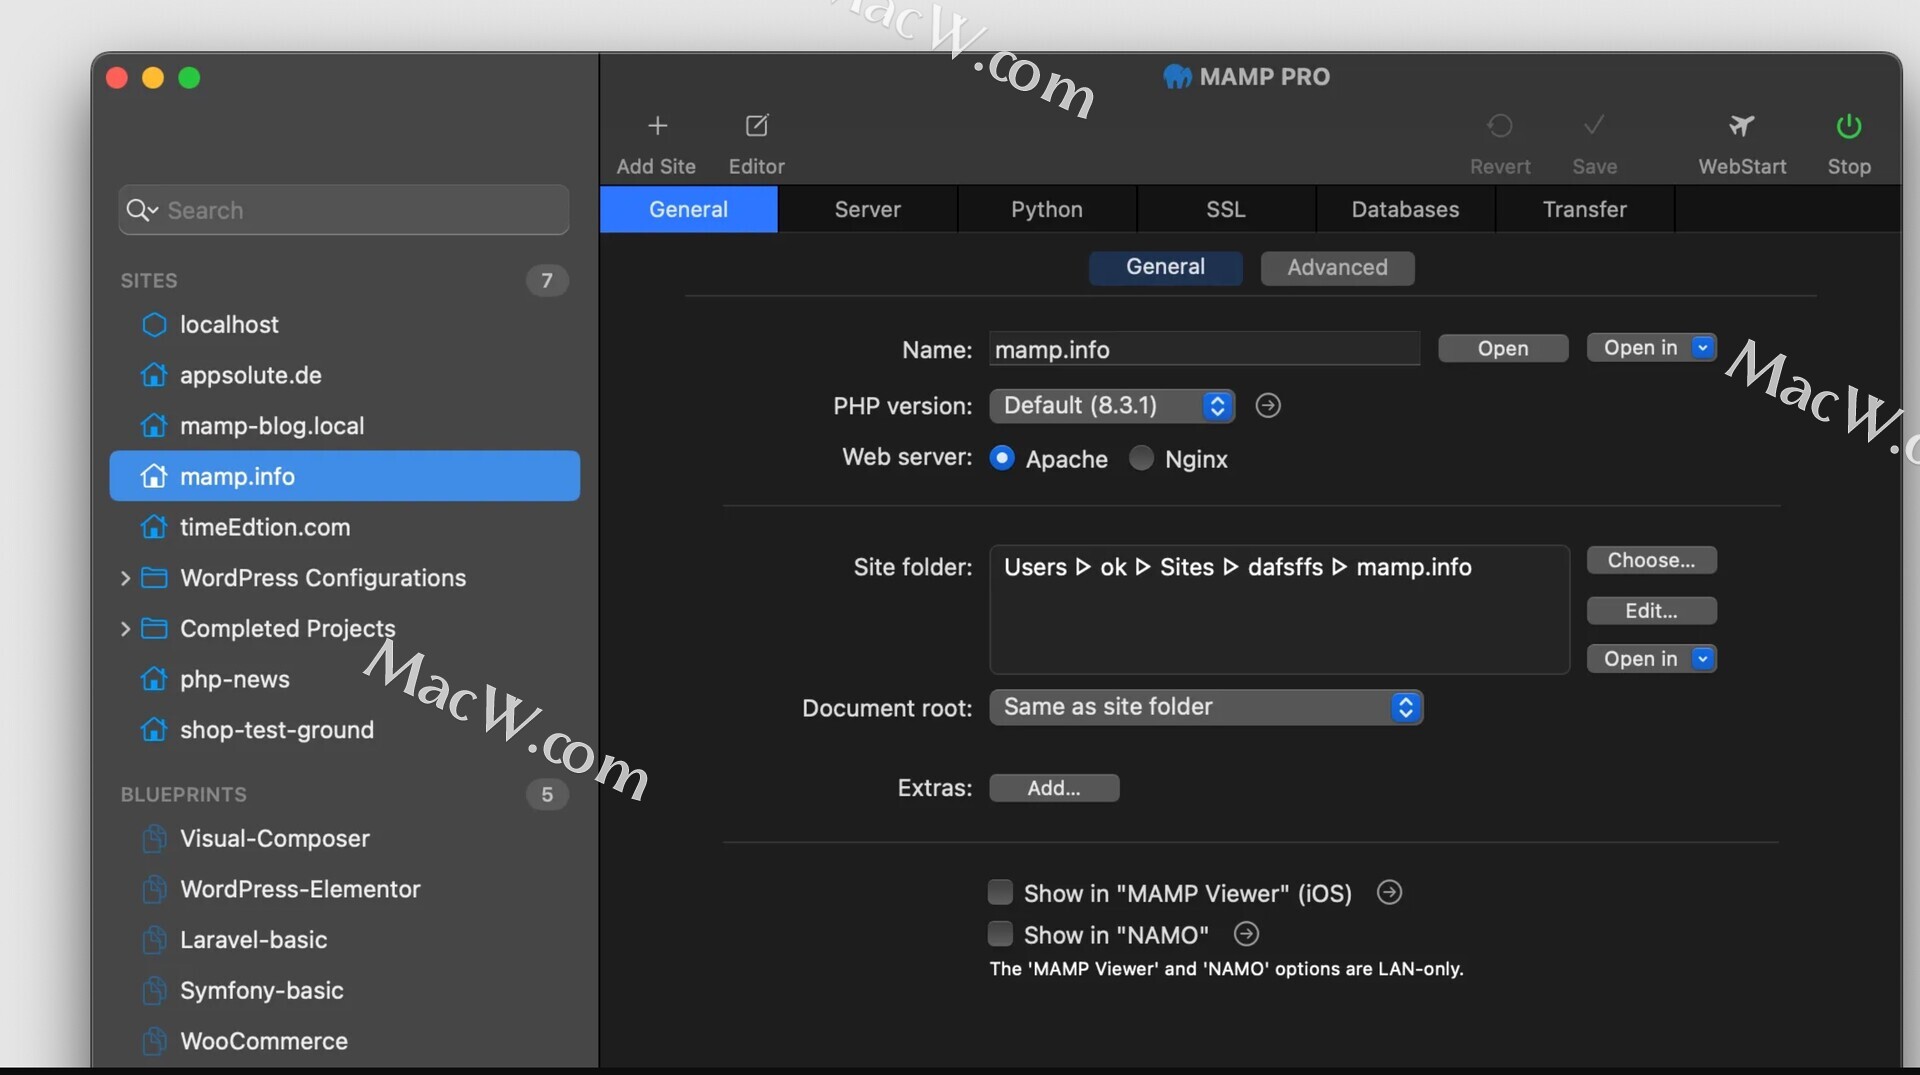Enable Show in MAMP Viewer (iOS) checkbox
The height and width of the screenshot is (1075, 1920).
pyautogui.click(x=1000, y=892)
